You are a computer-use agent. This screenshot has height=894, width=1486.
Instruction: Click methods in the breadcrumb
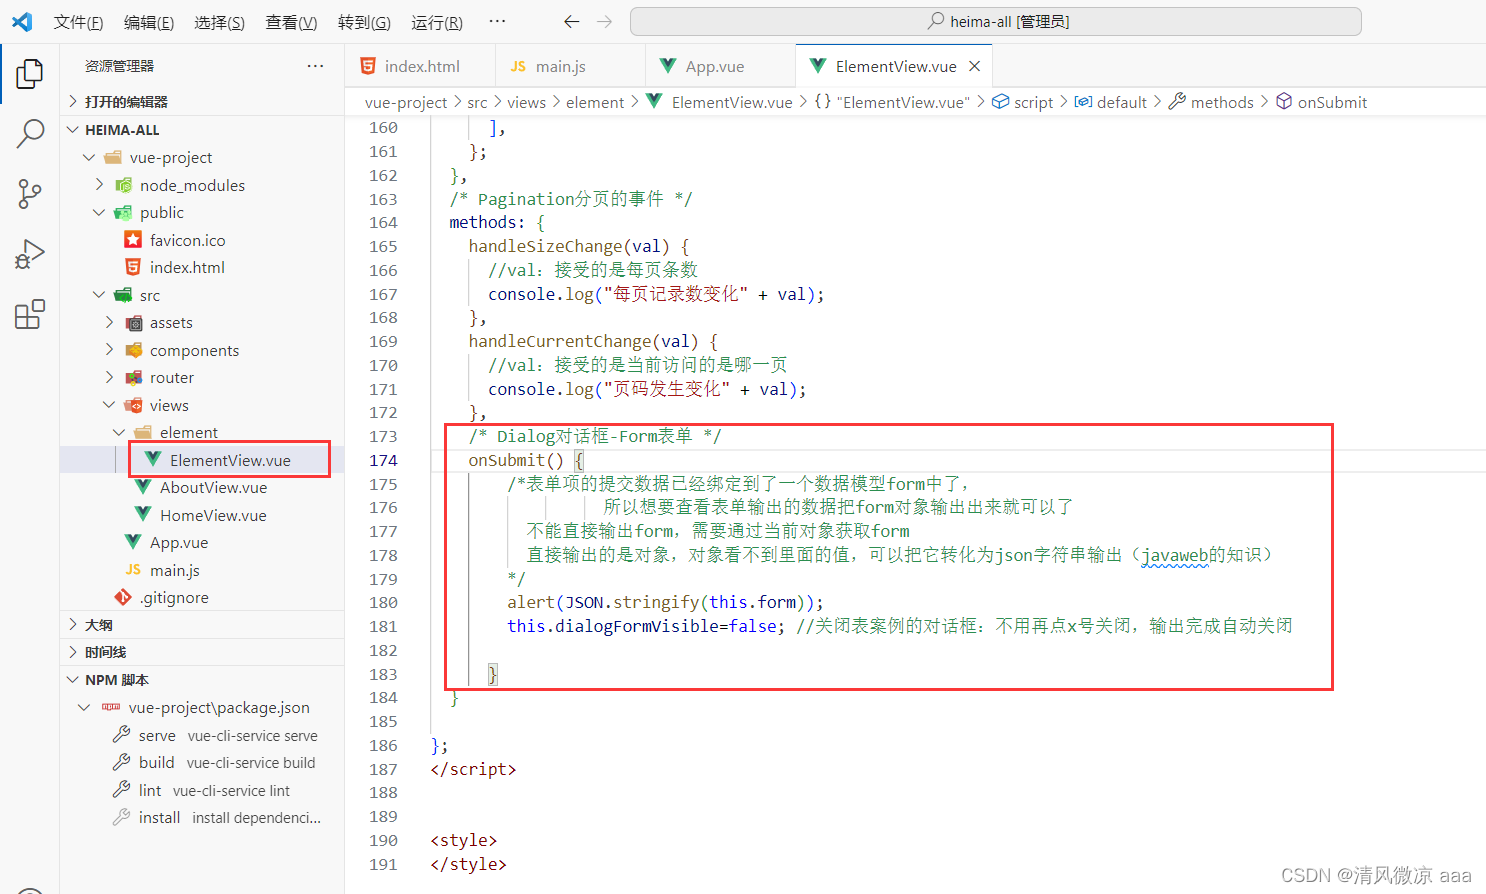(x=1211, y=102)
